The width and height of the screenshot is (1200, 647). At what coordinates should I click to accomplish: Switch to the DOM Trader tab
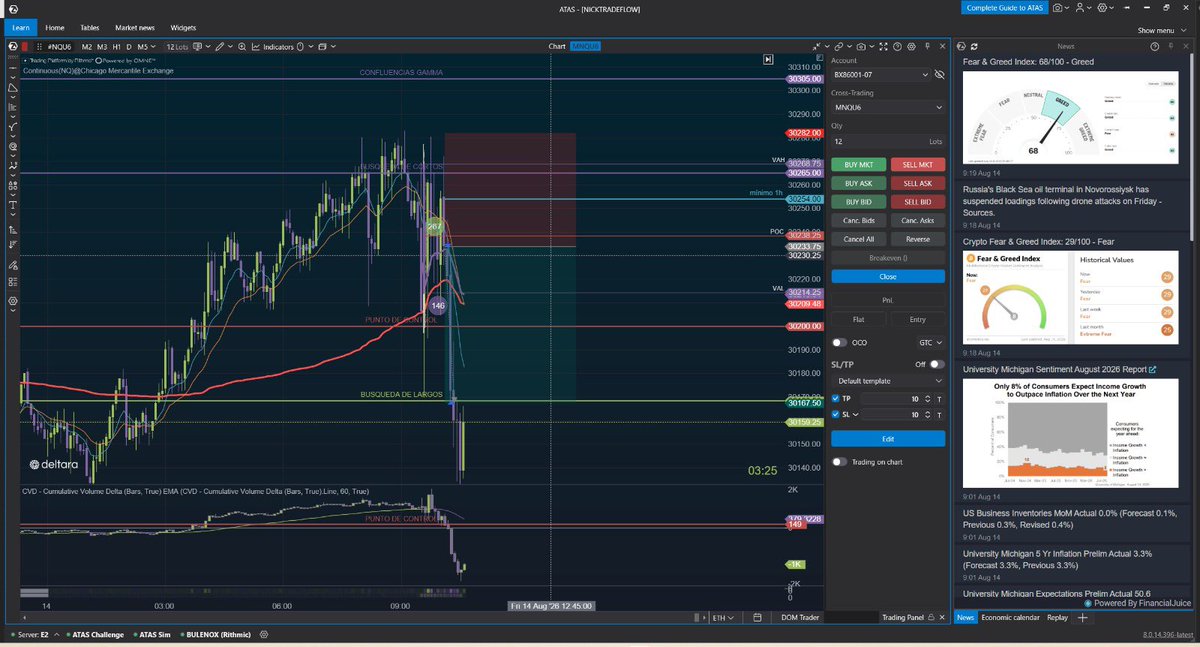800,618
